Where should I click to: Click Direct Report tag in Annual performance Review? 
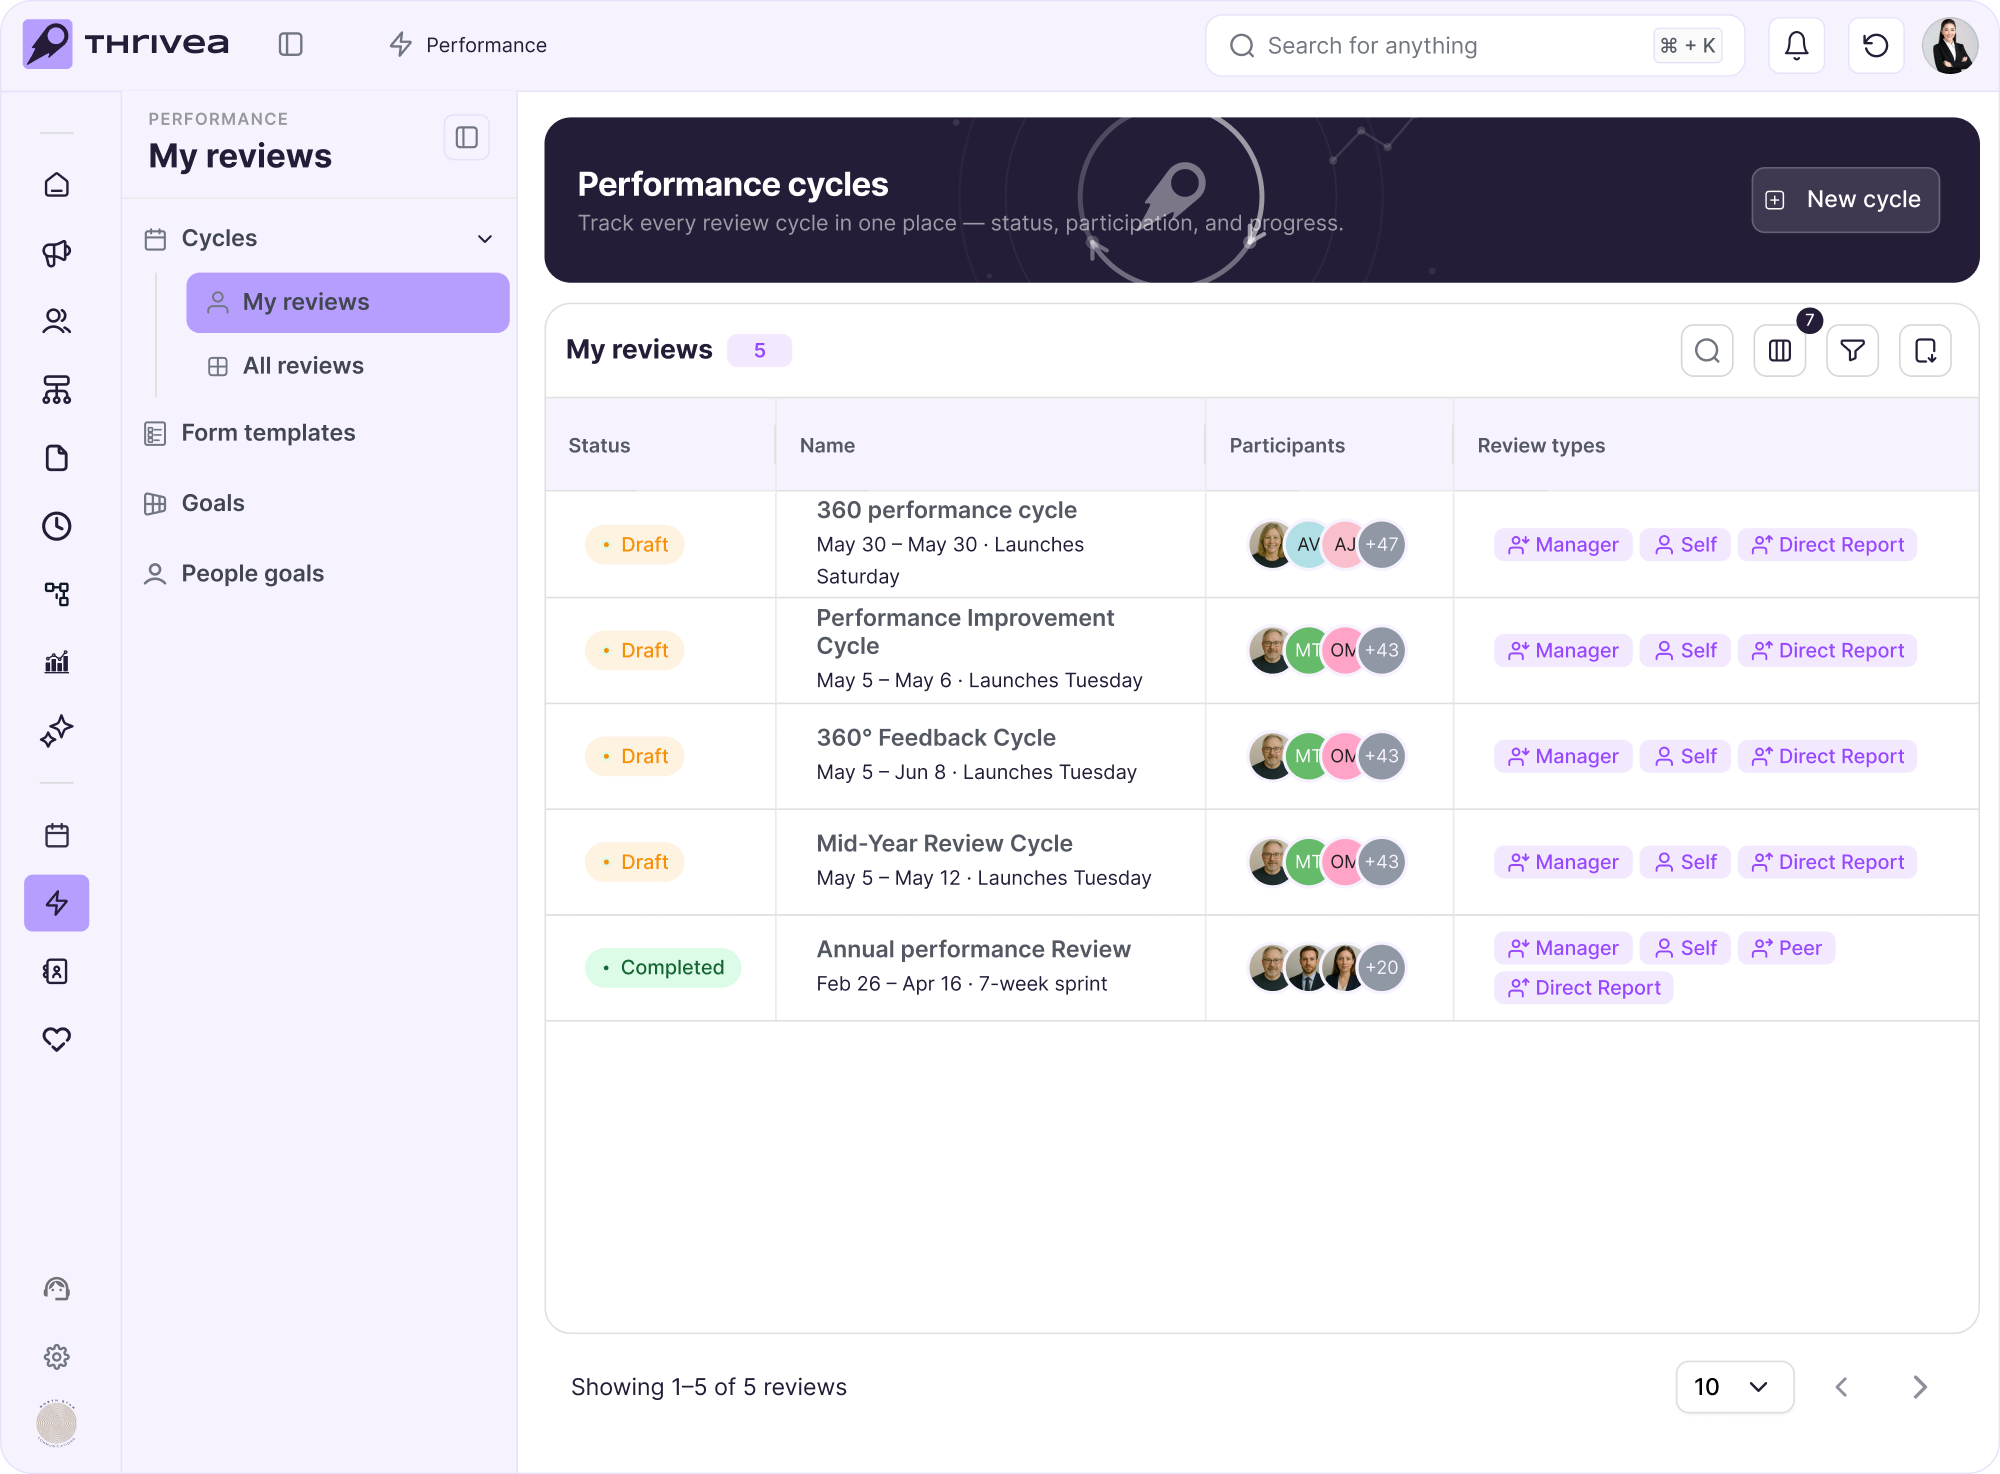tap(1584, 988)
